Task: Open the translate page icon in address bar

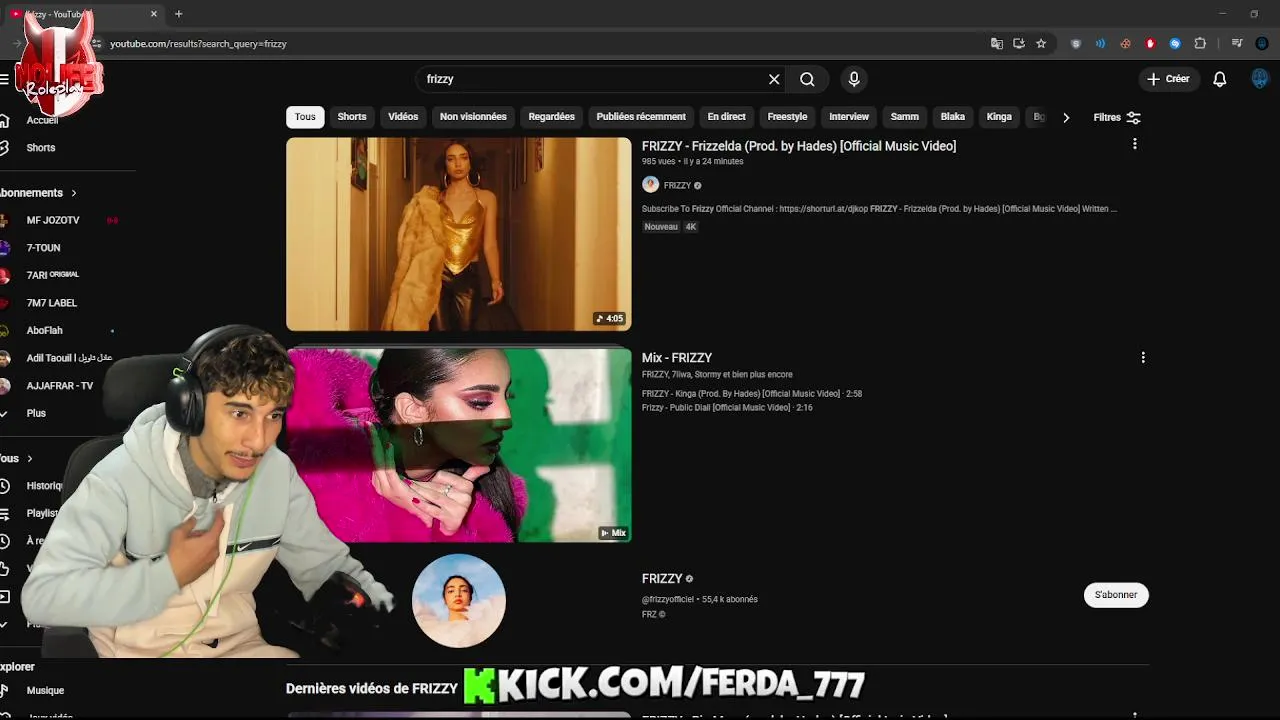Action: tap(996, 44)
